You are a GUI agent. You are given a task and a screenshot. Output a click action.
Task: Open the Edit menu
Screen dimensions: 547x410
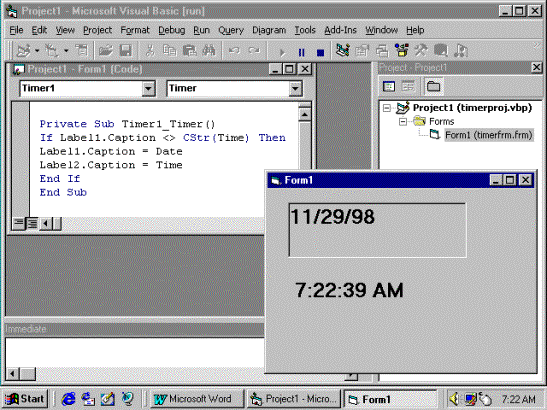(39, 30)
